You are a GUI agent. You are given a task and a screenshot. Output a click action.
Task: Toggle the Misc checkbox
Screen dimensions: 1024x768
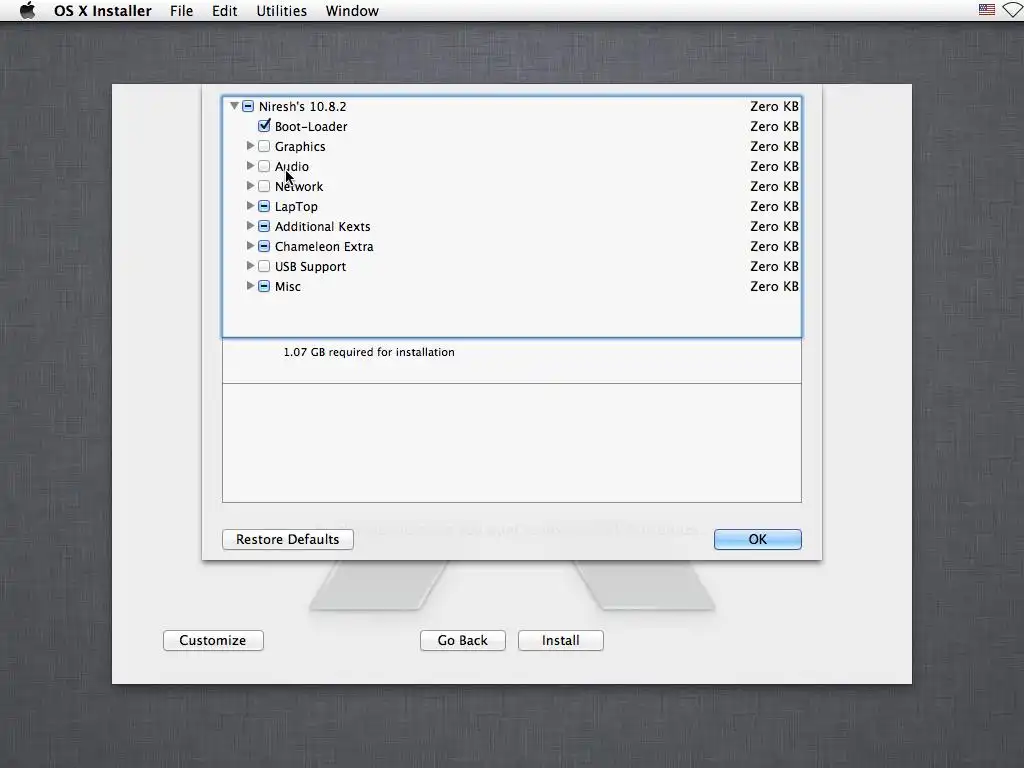[264, 286]
